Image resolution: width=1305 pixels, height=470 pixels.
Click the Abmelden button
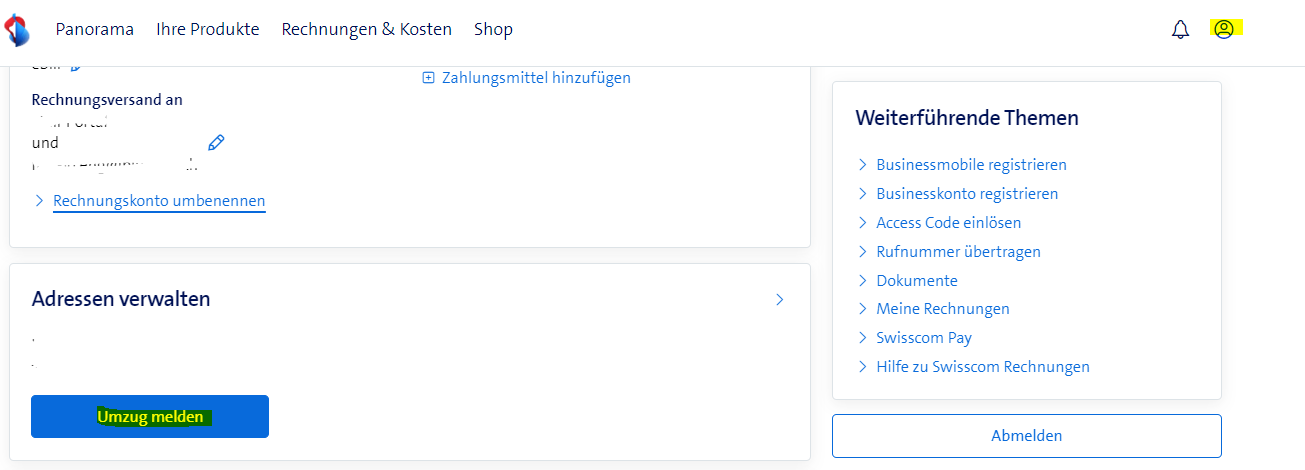(1026, 436)
